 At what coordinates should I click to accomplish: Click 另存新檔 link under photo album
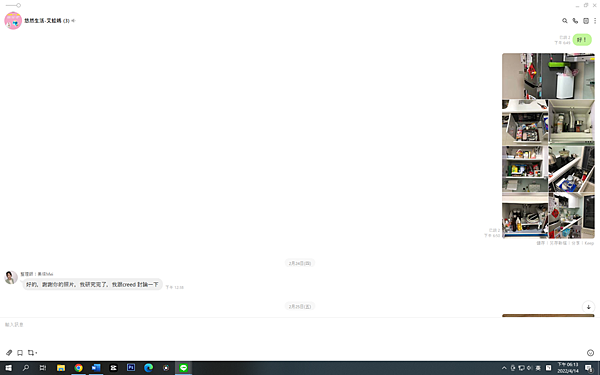(558, 243)
